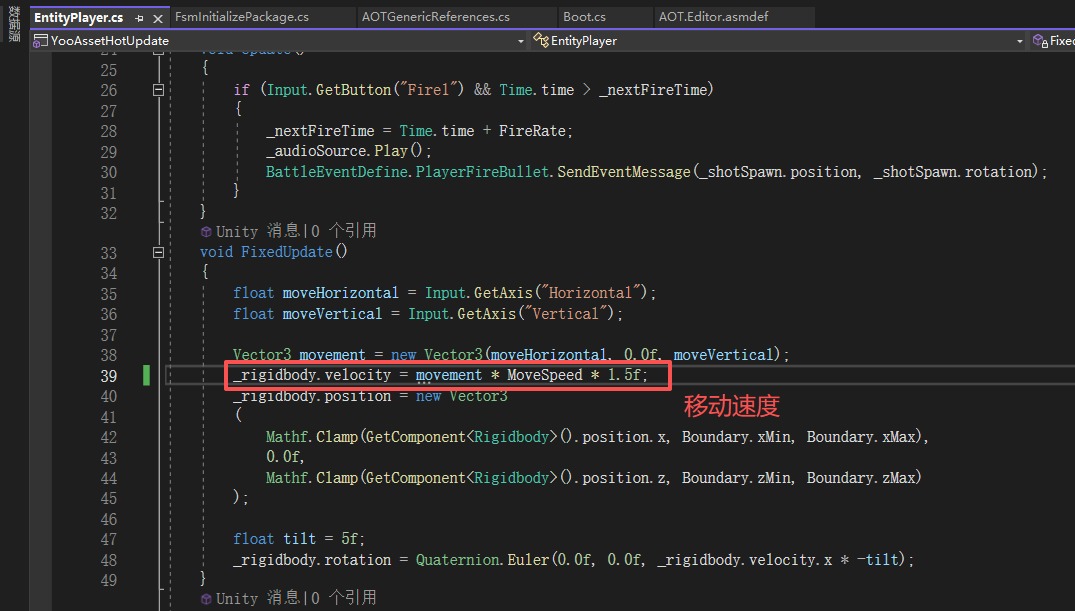Click the member icon beside Fixed...
The height and width of the screenshot is (611, 1075).
1040,41
